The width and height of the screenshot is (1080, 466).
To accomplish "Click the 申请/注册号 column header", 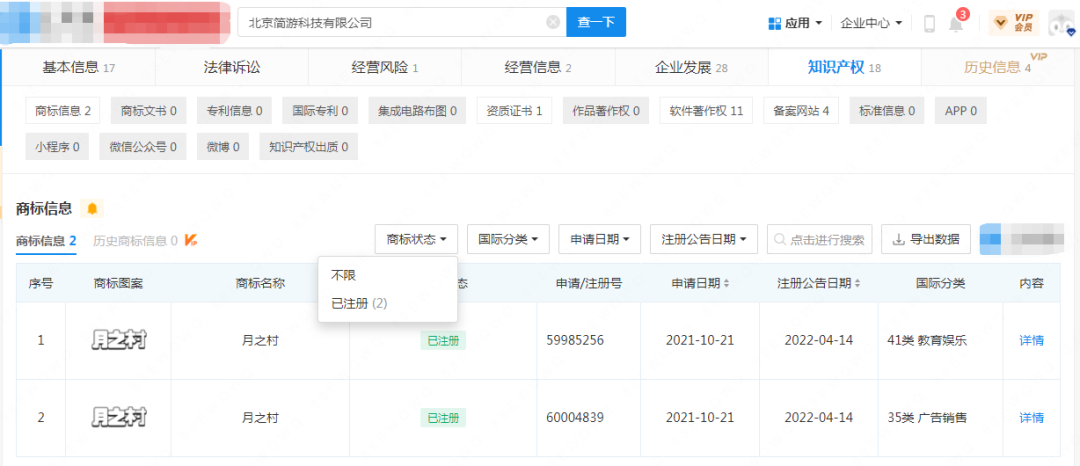I will (x=589, y=284).
